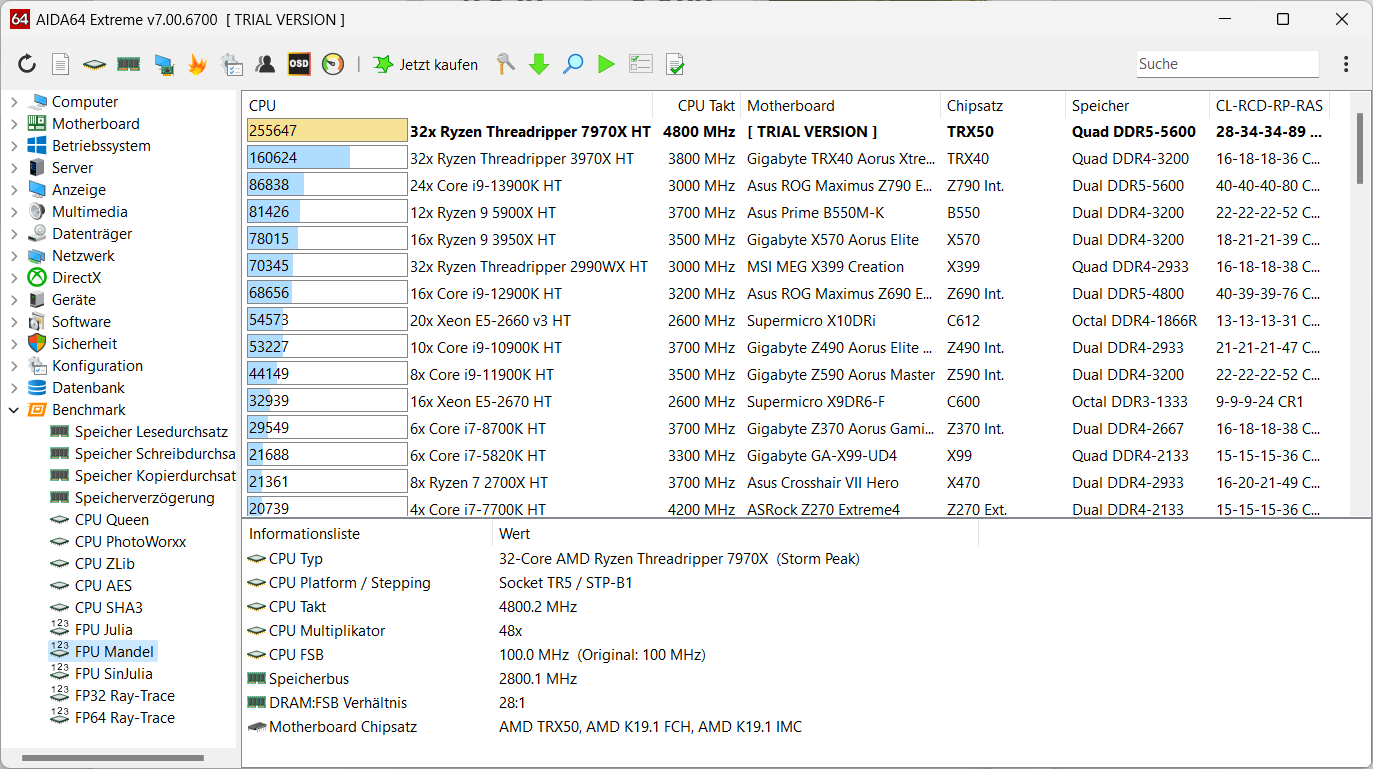Open FPU Julia benchmark
Image resolution: width=1373 pixels, height=769 pixels.
point(103,630)
